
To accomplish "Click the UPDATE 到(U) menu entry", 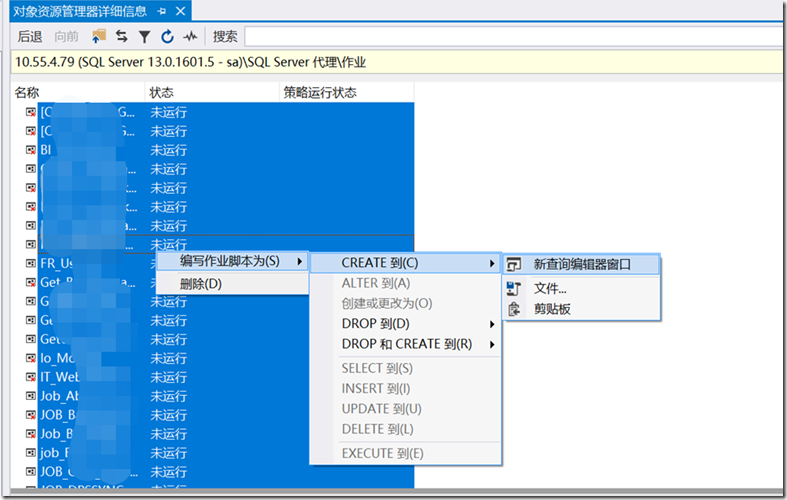I will pos(406,409).
